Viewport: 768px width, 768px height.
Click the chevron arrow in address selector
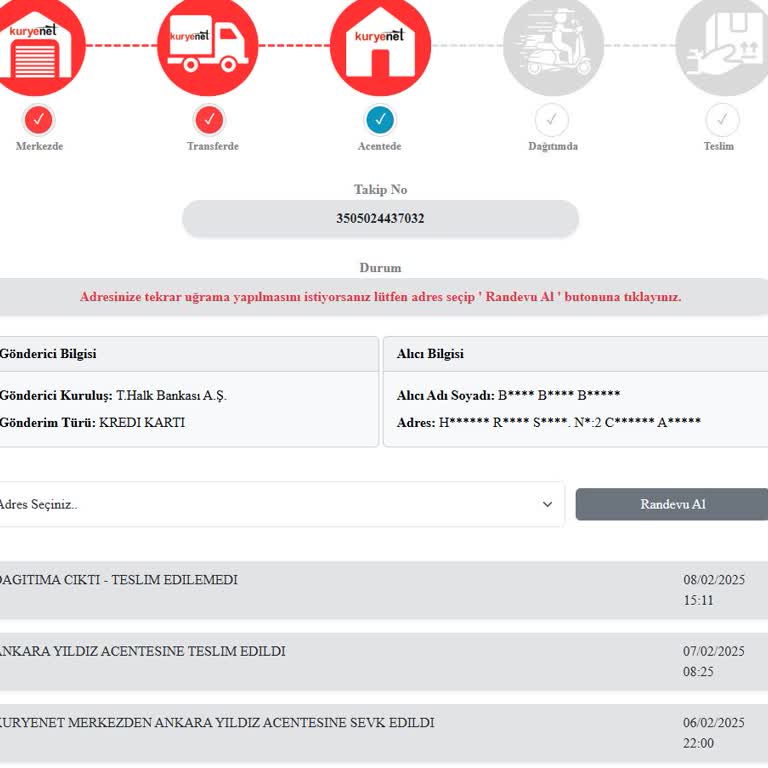coord(547,504)
